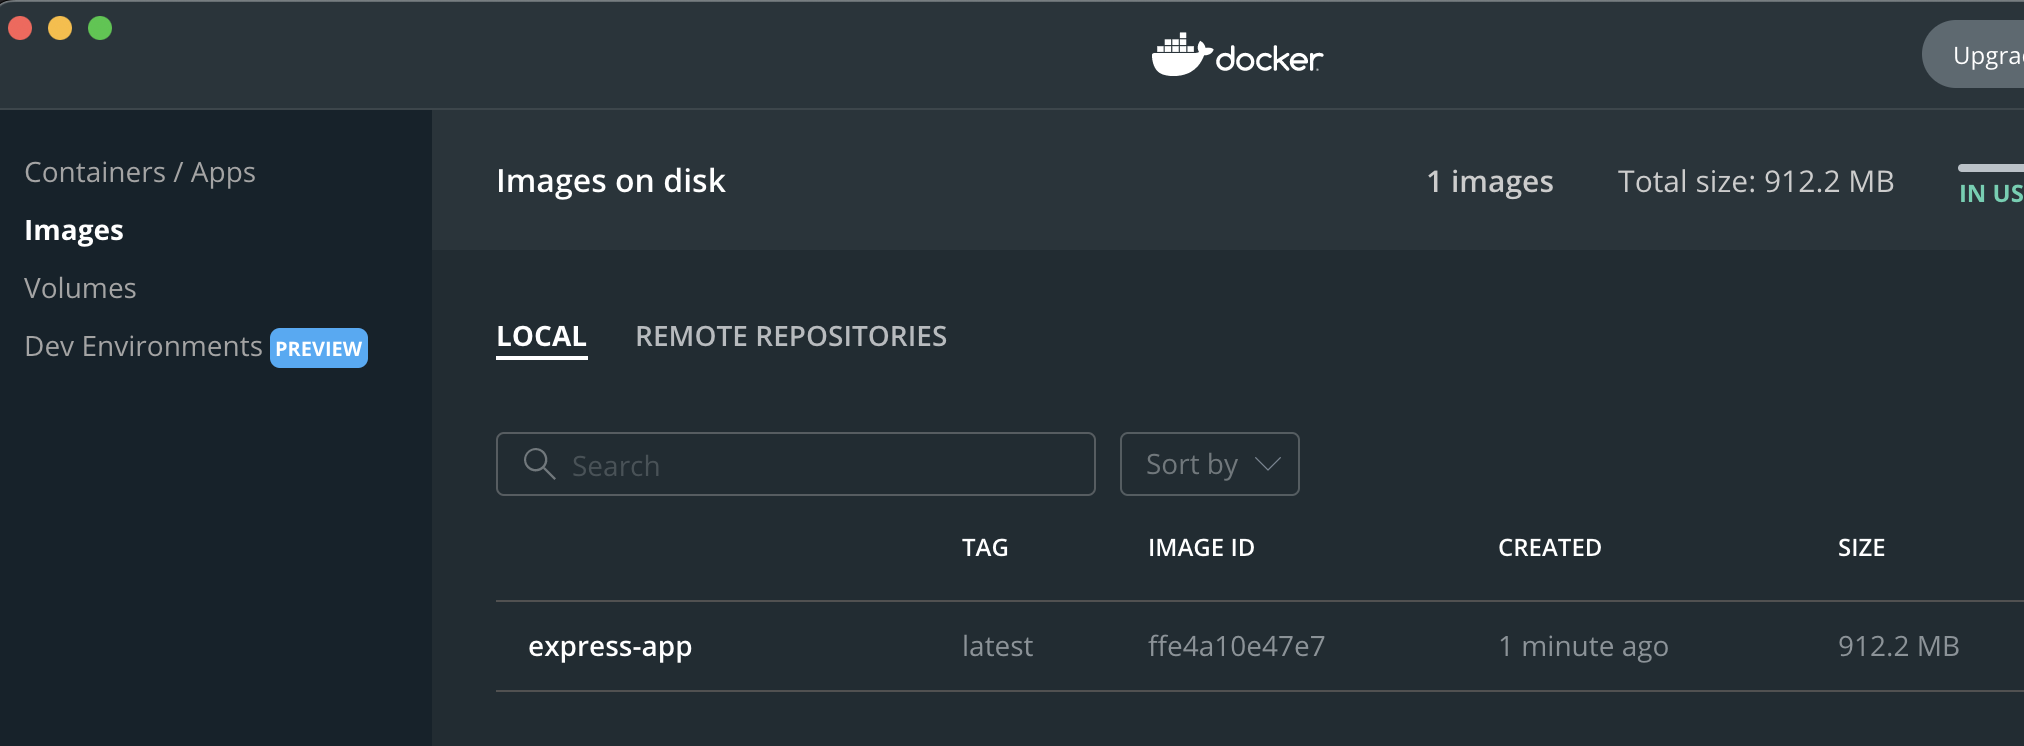This screenshot has width=2024, height=746.
Task: Click the image ID ffe4a10e47e7
Action: (1236, 646)
